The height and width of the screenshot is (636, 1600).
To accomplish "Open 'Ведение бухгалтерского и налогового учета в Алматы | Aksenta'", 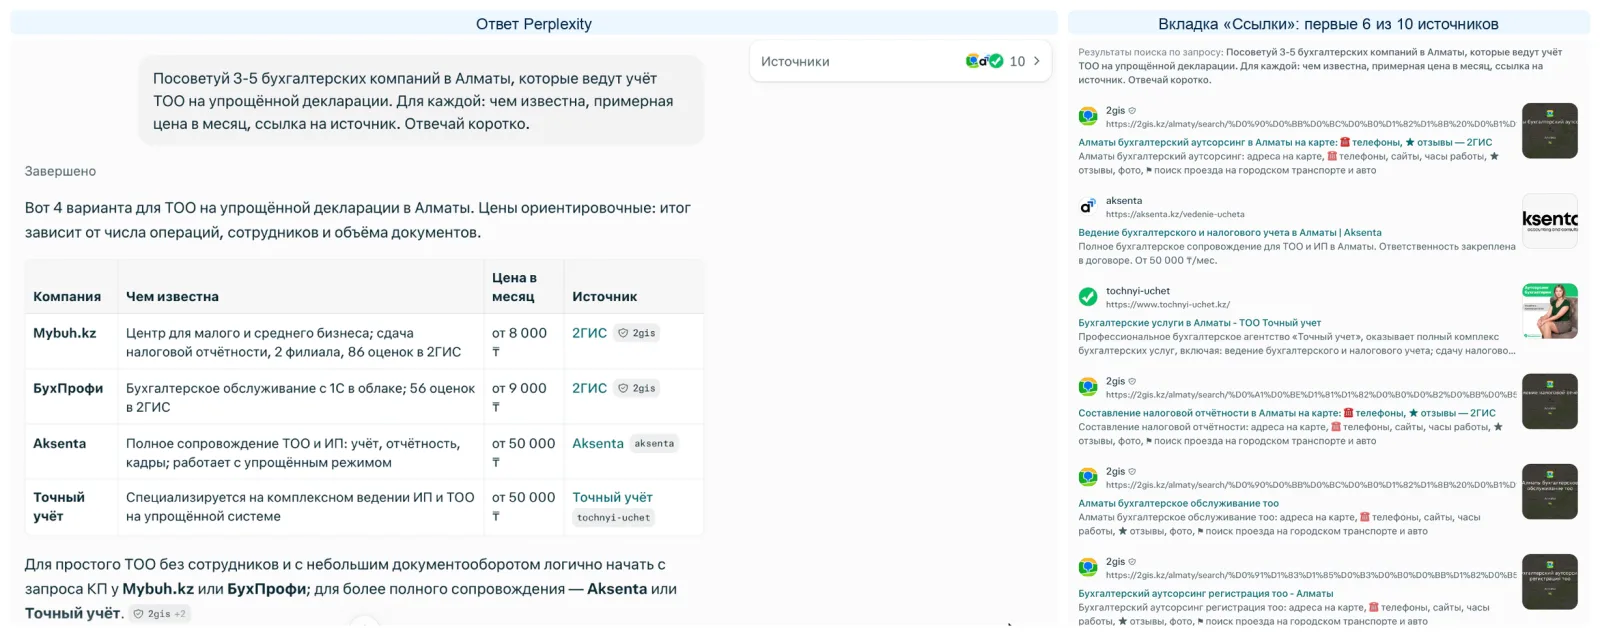I will pos(1230,232).
